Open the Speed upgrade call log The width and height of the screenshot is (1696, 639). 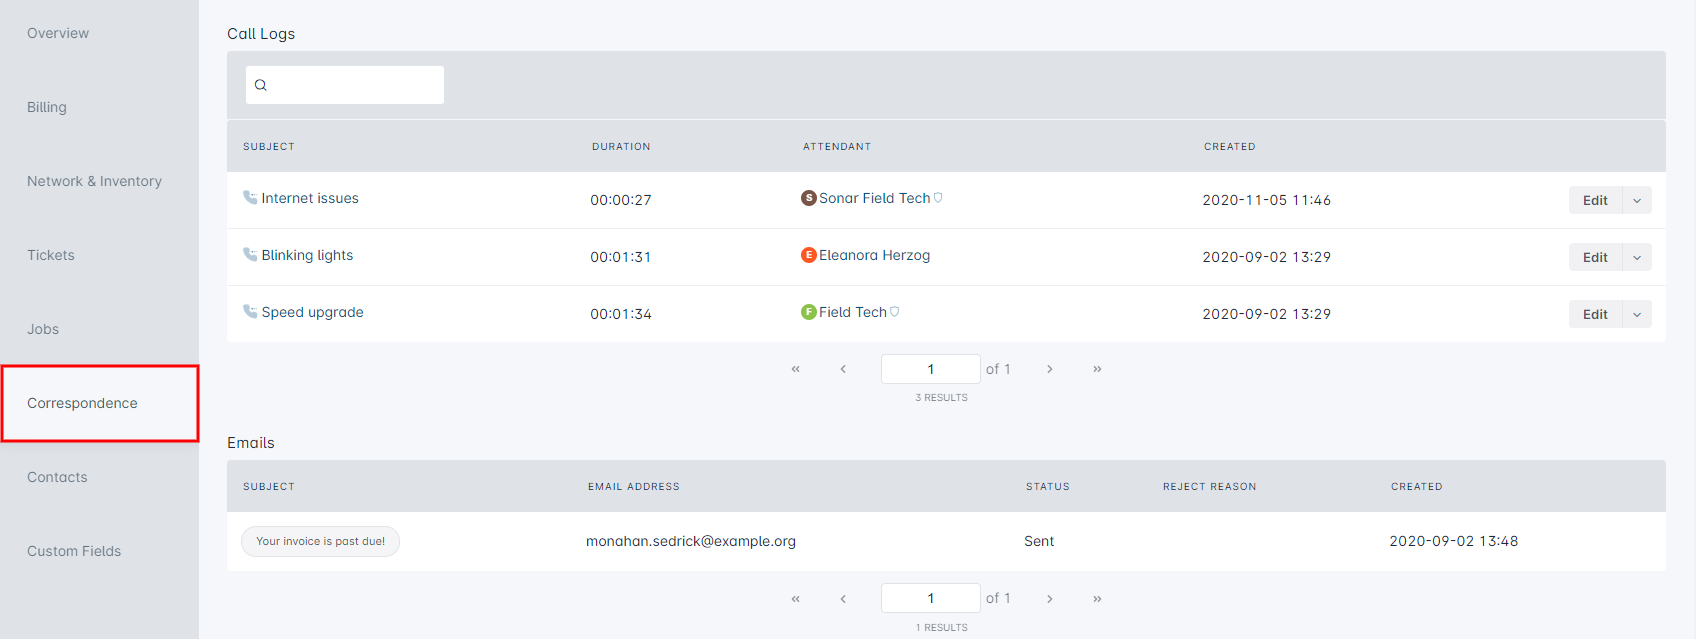(x=312, y=312)
